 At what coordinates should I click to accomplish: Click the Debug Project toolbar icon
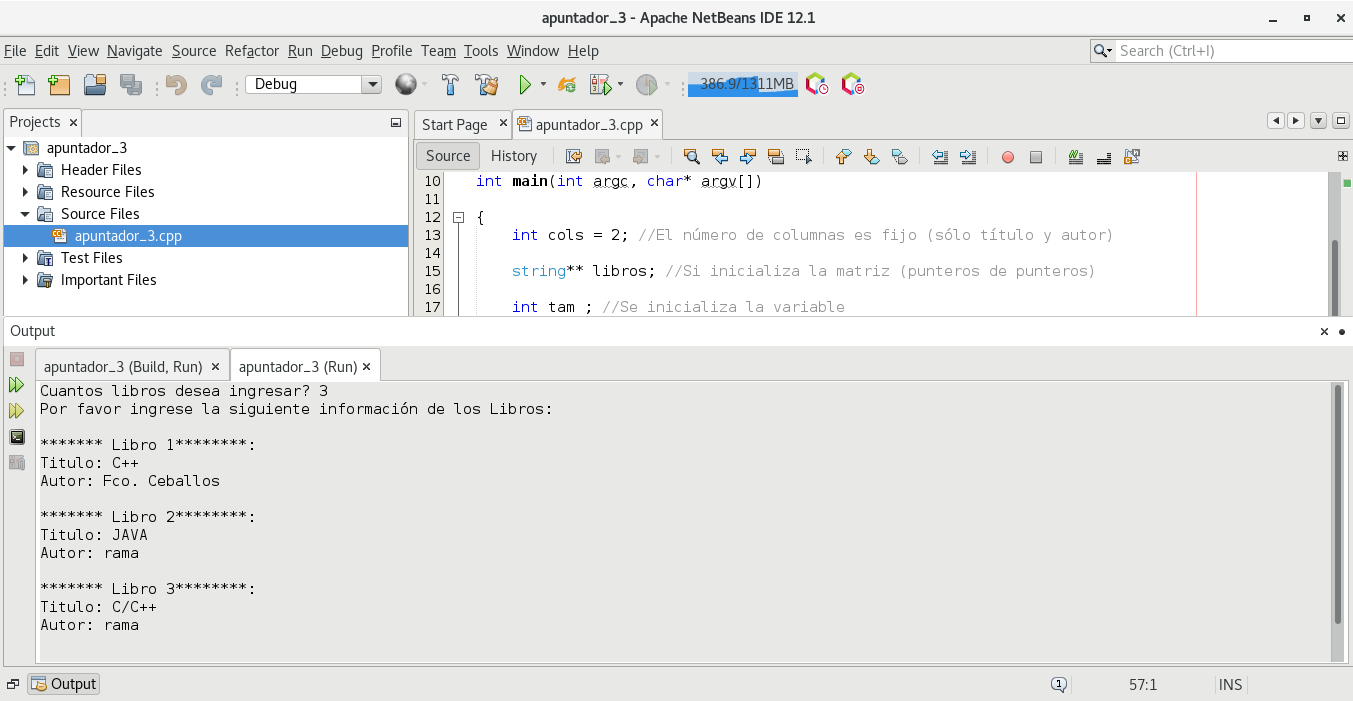point(600,85)
